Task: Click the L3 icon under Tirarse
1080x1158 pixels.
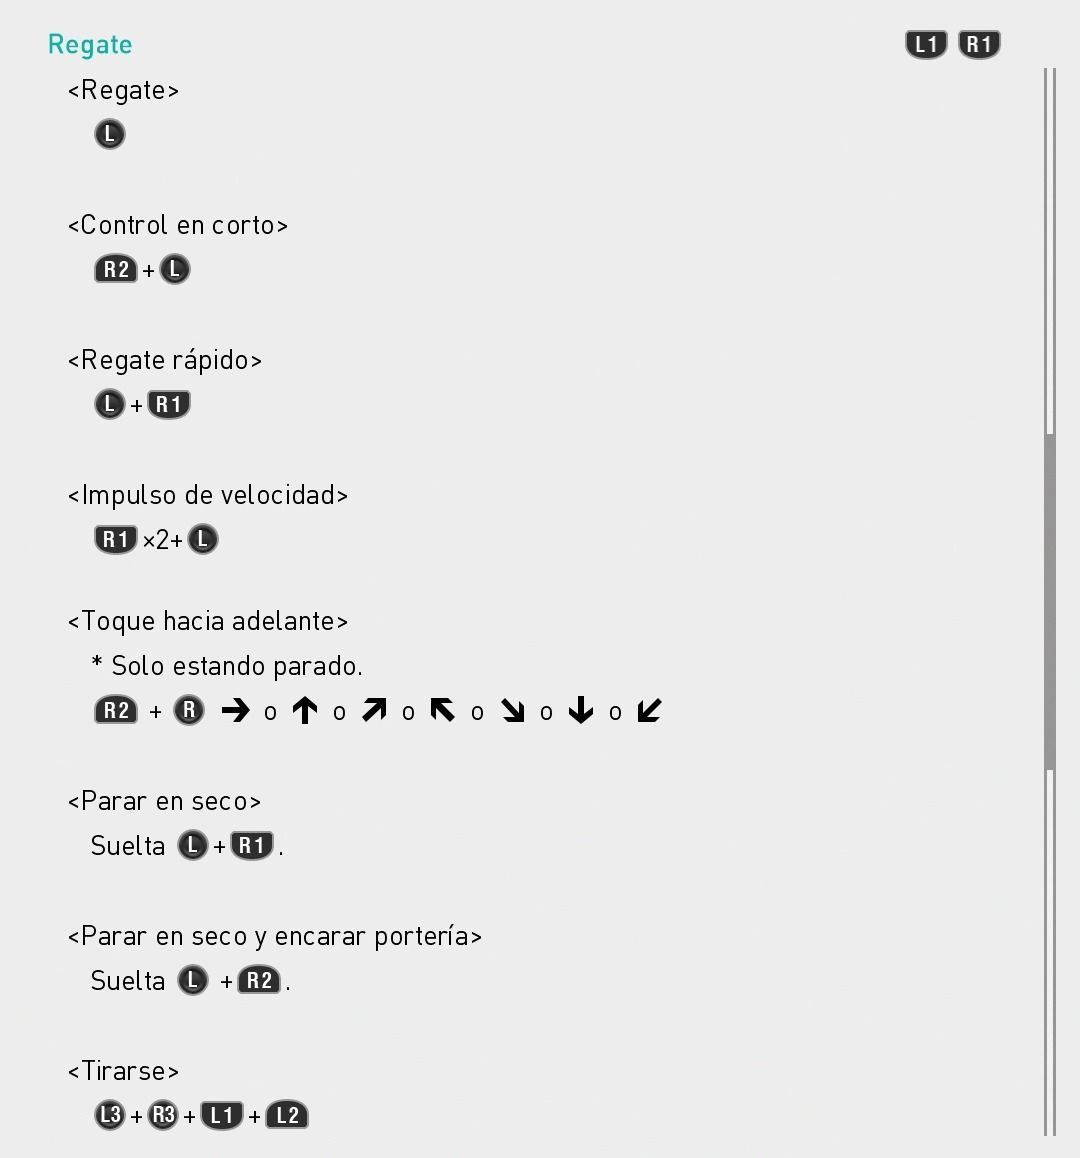Action: [110, 1115]
